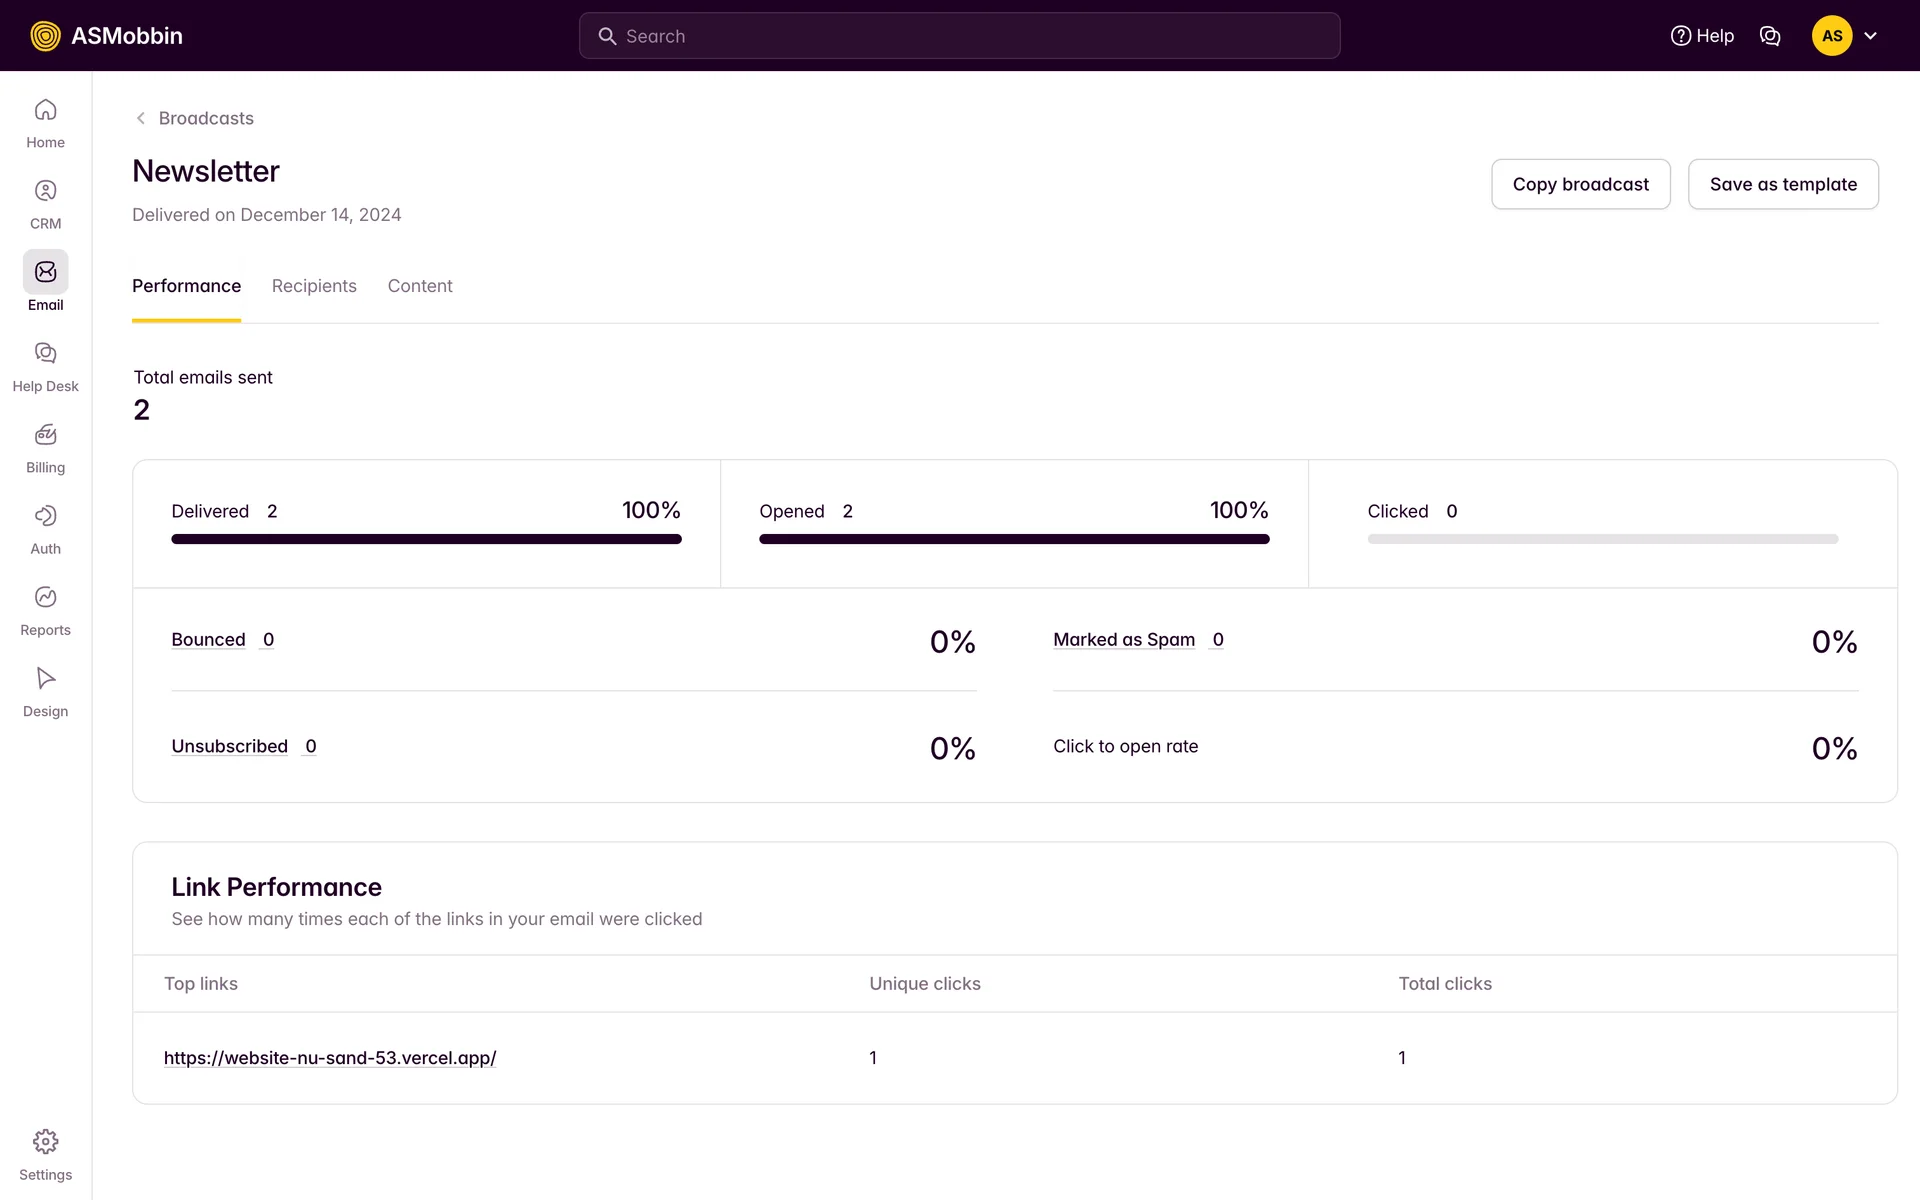This screenshot has width=1920, height=1200.
Task: Open the Help link in header
Action: coord(1702,36)
